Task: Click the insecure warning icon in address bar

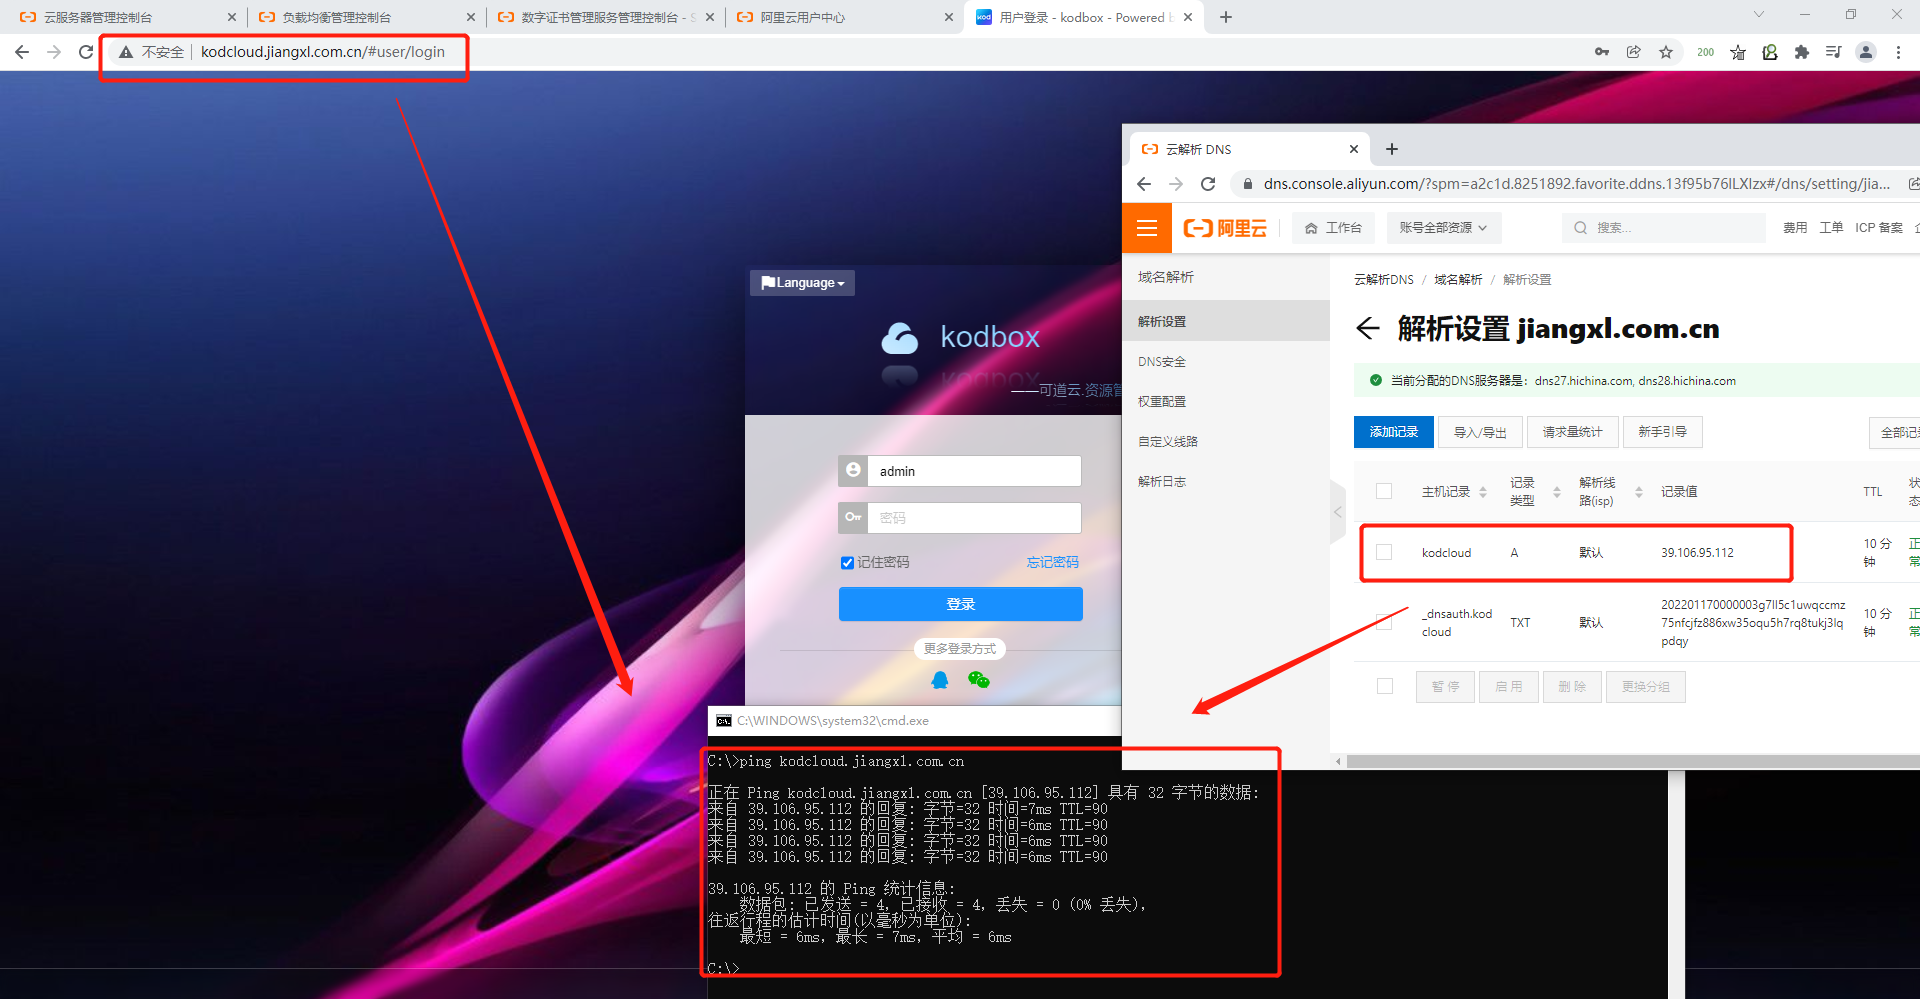Action: (126, 52)
